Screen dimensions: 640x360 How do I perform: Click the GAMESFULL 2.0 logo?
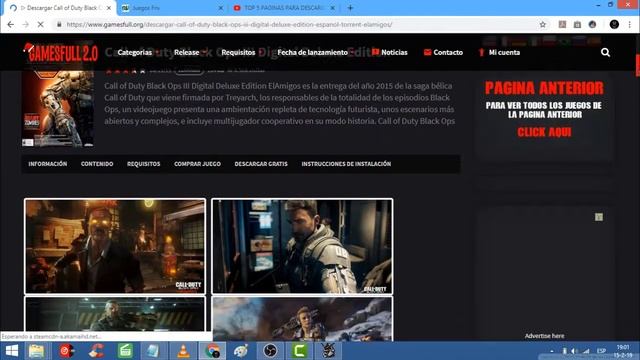(x=60, y=52)
